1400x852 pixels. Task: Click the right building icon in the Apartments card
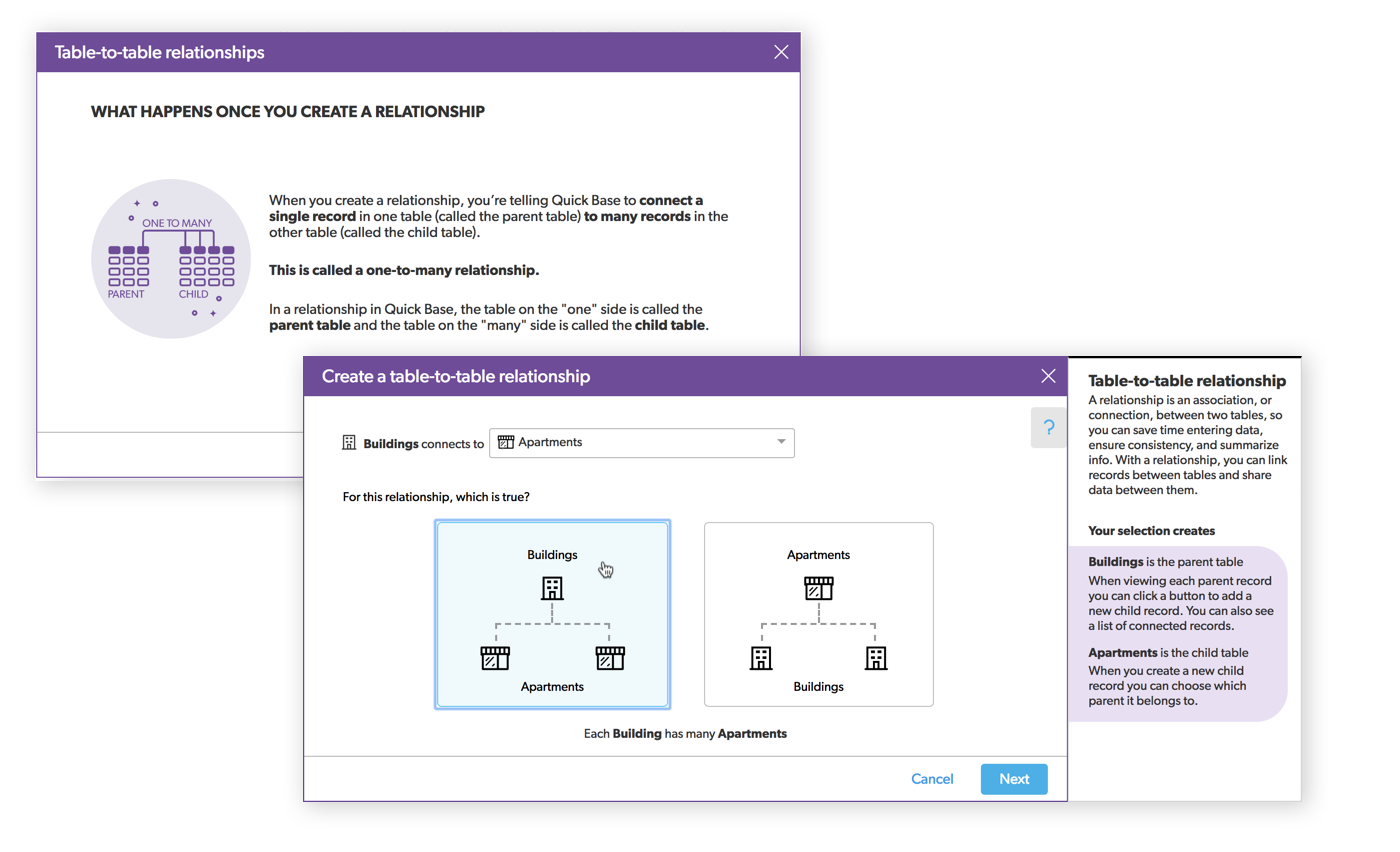click(876, 657)
